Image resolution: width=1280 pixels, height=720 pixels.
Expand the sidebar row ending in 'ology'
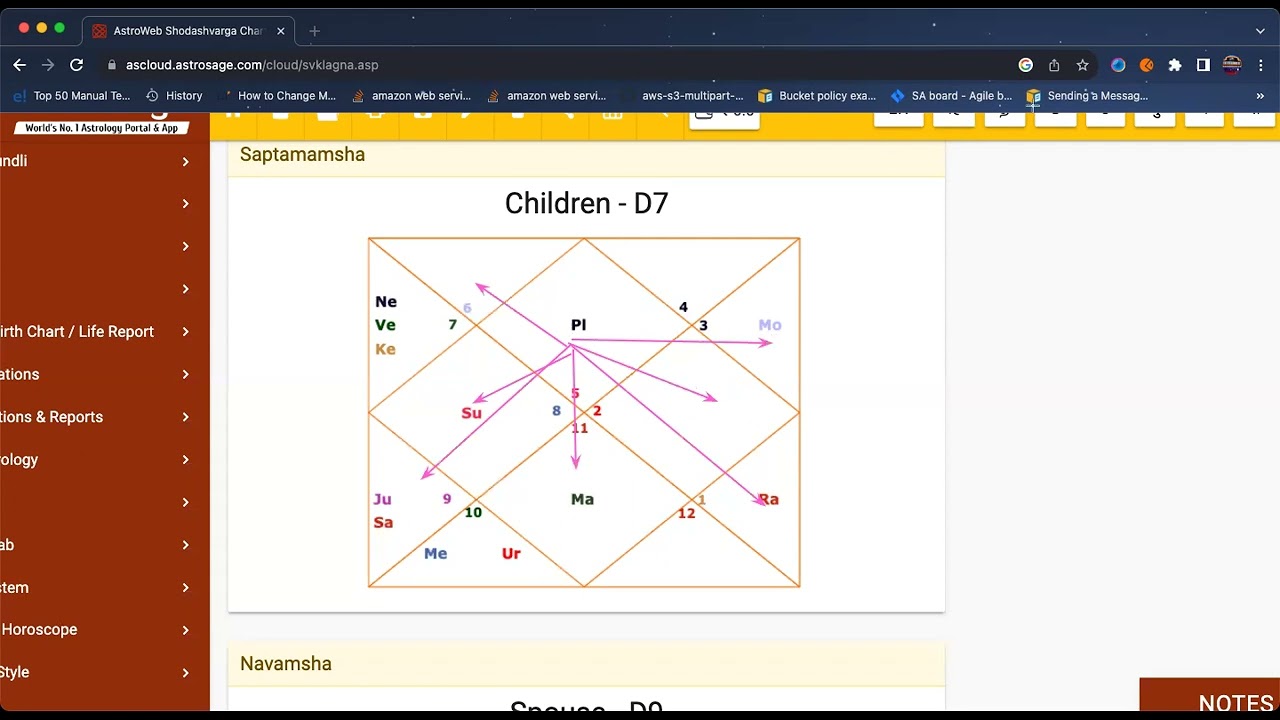(105, 460)
